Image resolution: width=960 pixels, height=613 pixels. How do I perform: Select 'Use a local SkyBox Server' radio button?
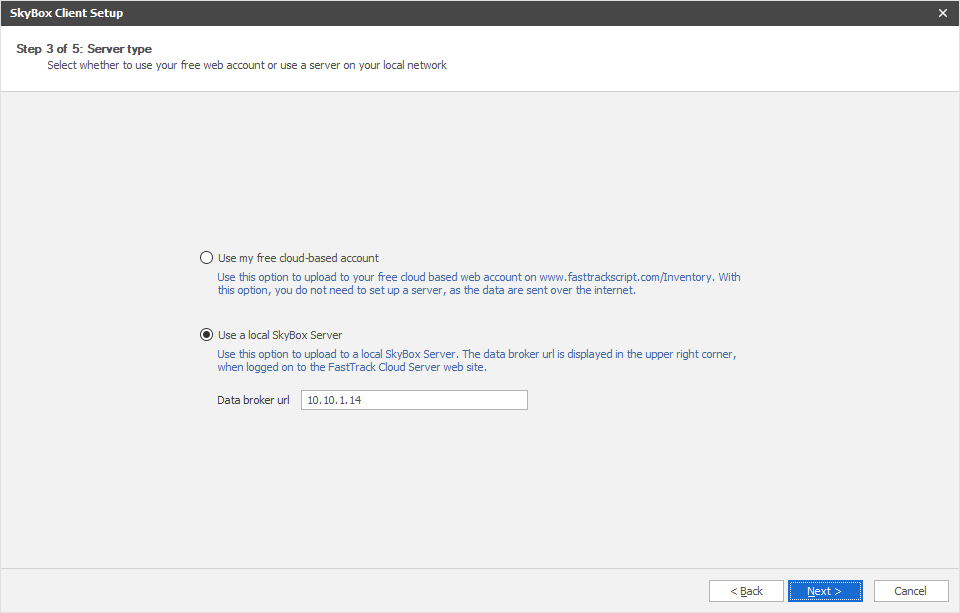206,335
